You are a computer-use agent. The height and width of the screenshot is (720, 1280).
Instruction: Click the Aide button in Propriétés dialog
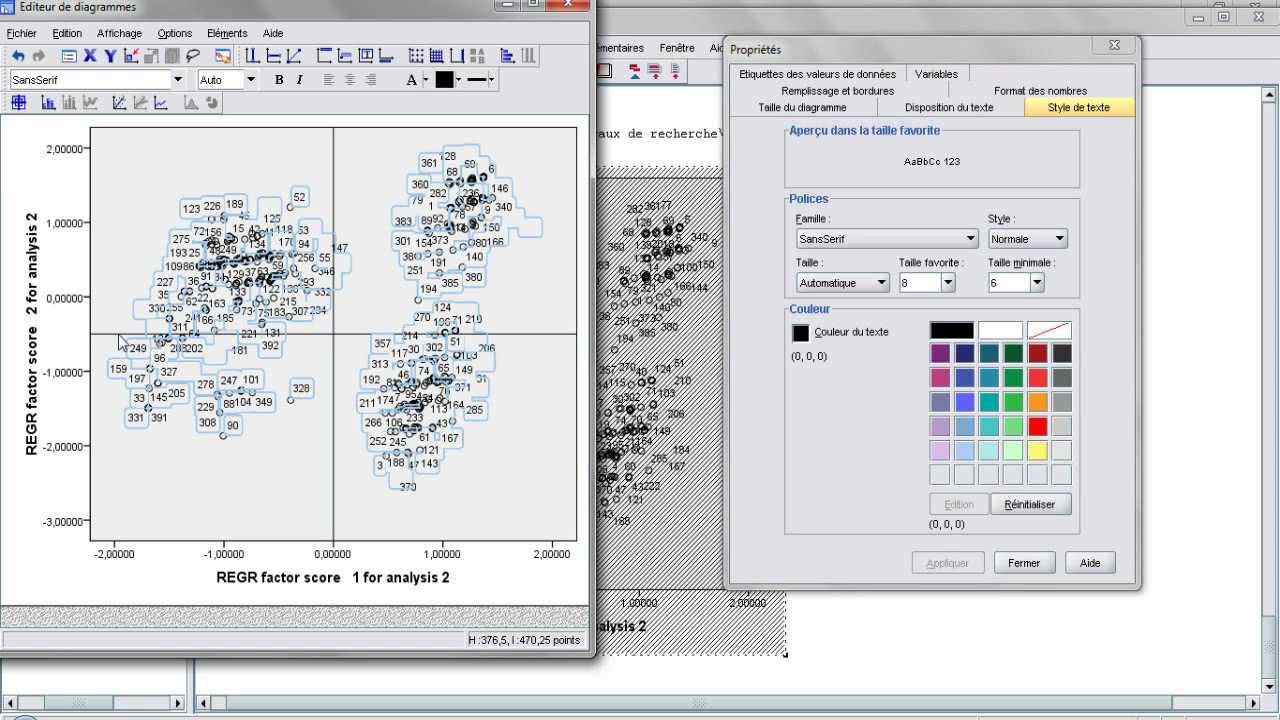tap(1090, 563)
